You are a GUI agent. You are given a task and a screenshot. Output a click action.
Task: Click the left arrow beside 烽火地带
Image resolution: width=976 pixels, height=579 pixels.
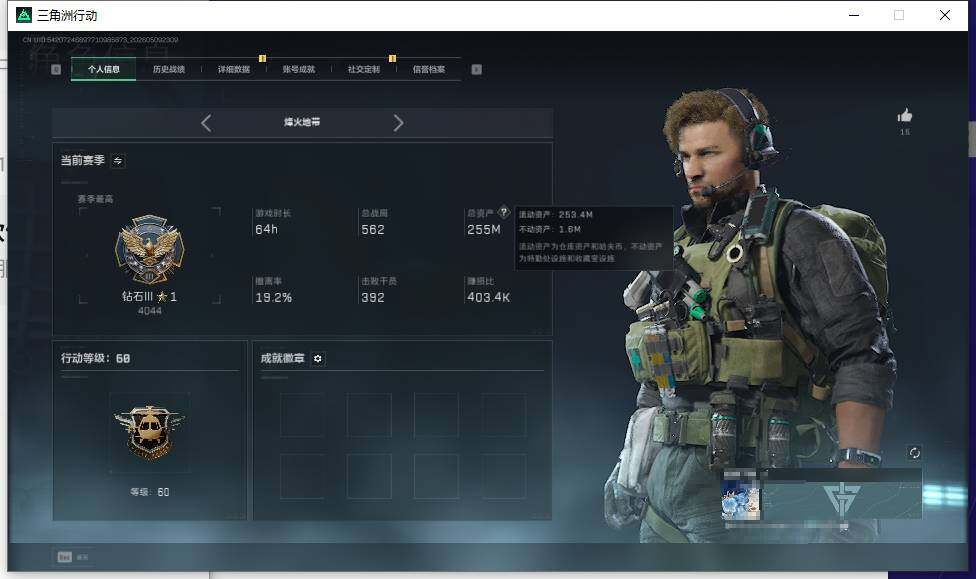(x=206, y=123)
